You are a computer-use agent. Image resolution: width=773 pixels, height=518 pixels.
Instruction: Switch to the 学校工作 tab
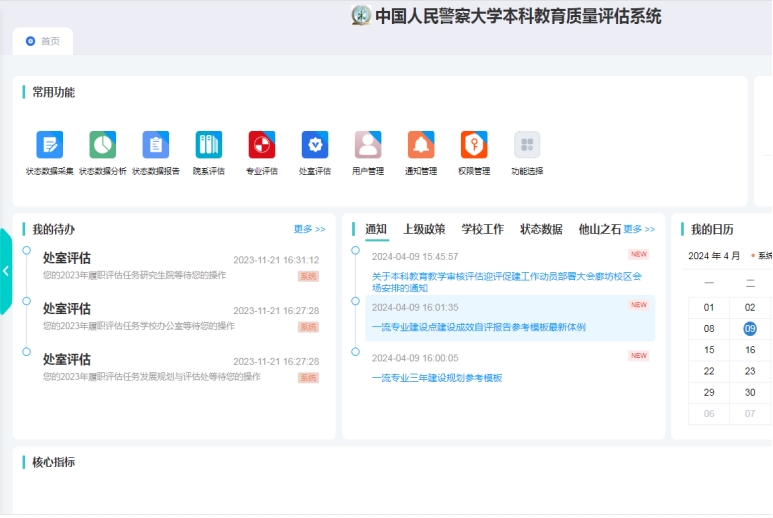tap(482, 229)
